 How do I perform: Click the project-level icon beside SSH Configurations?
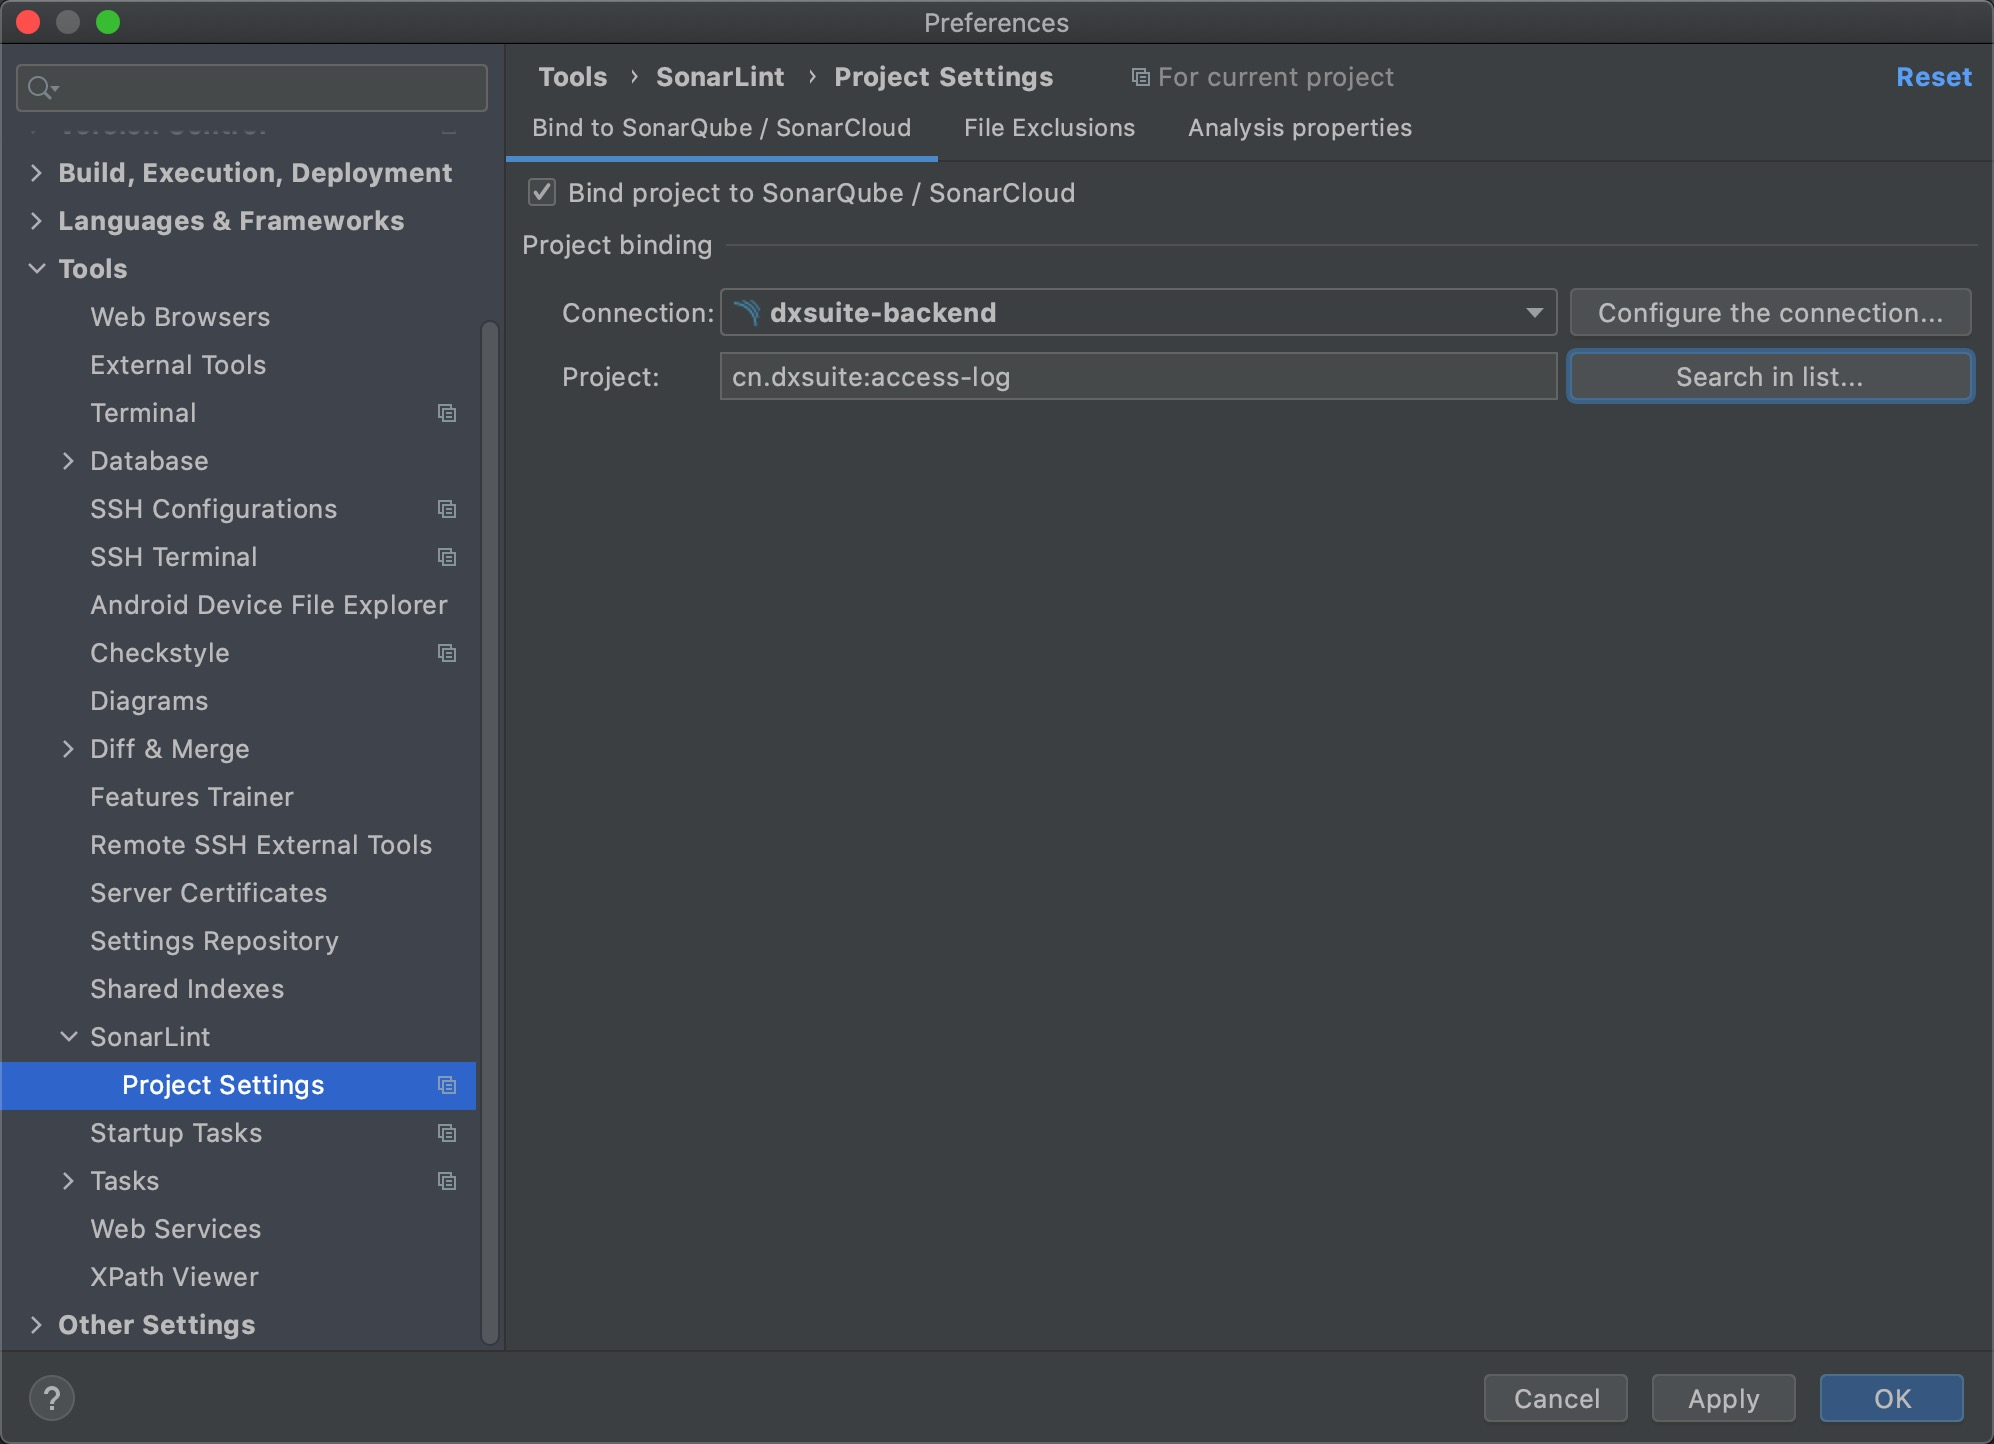[447, 509]
